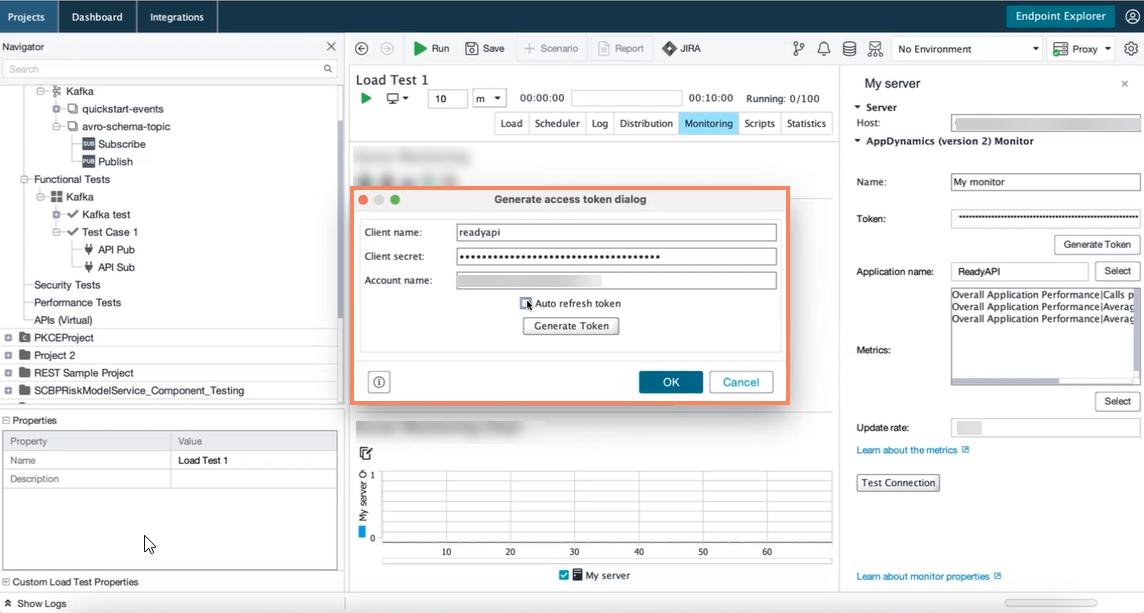1144x613 pixels.
Task: Open notifications via the bell icon
Action: coord(823,48)
